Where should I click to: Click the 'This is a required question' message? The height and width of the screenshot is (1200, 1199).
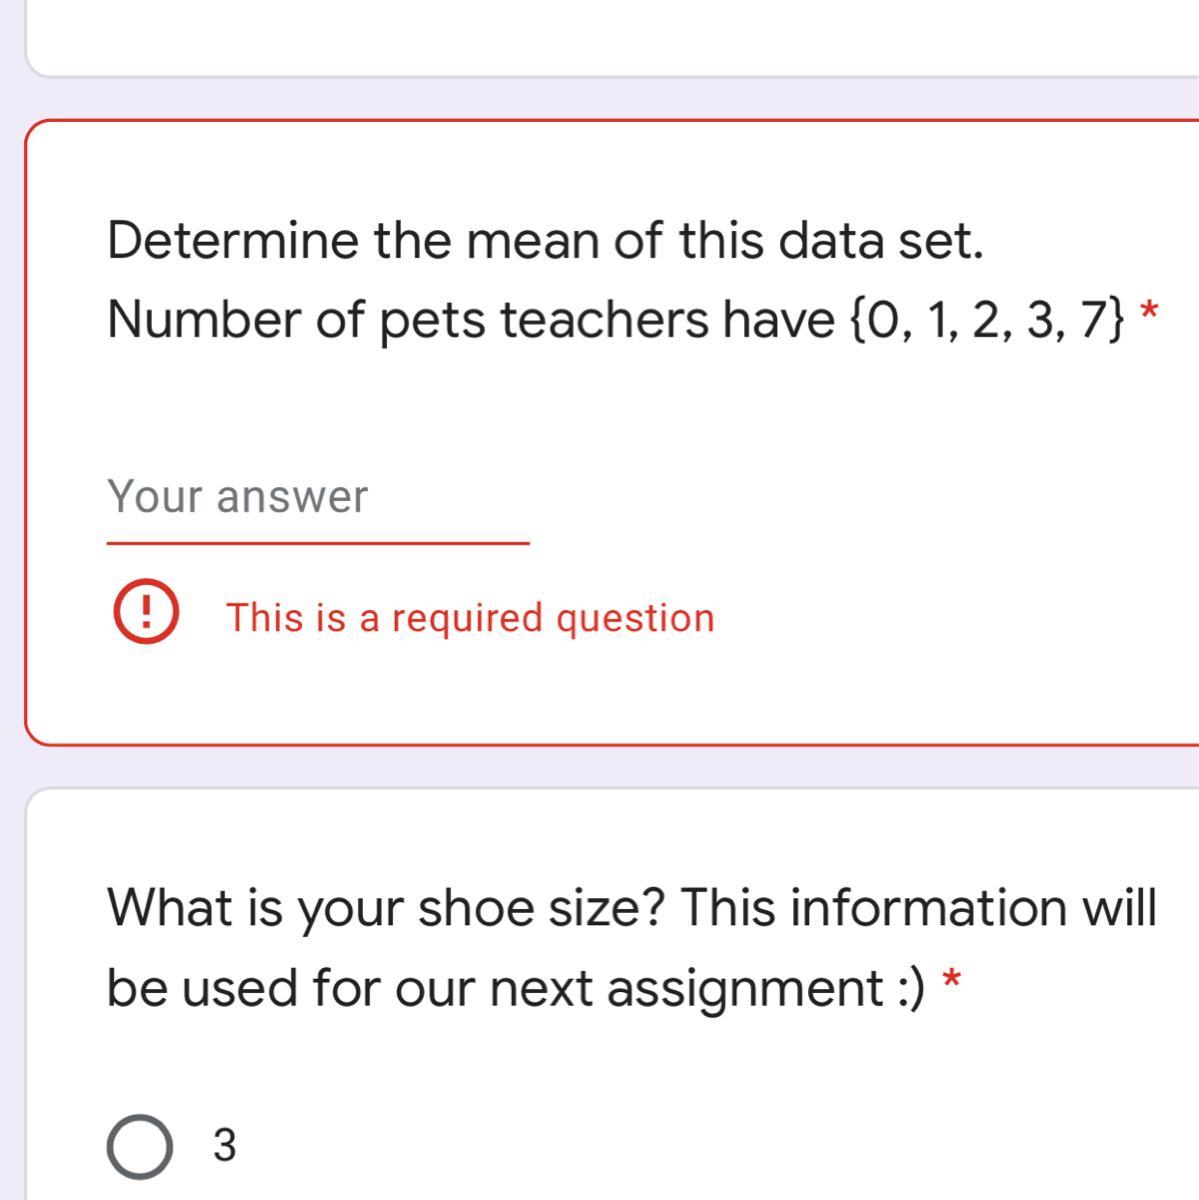click(x=470, y=618)
